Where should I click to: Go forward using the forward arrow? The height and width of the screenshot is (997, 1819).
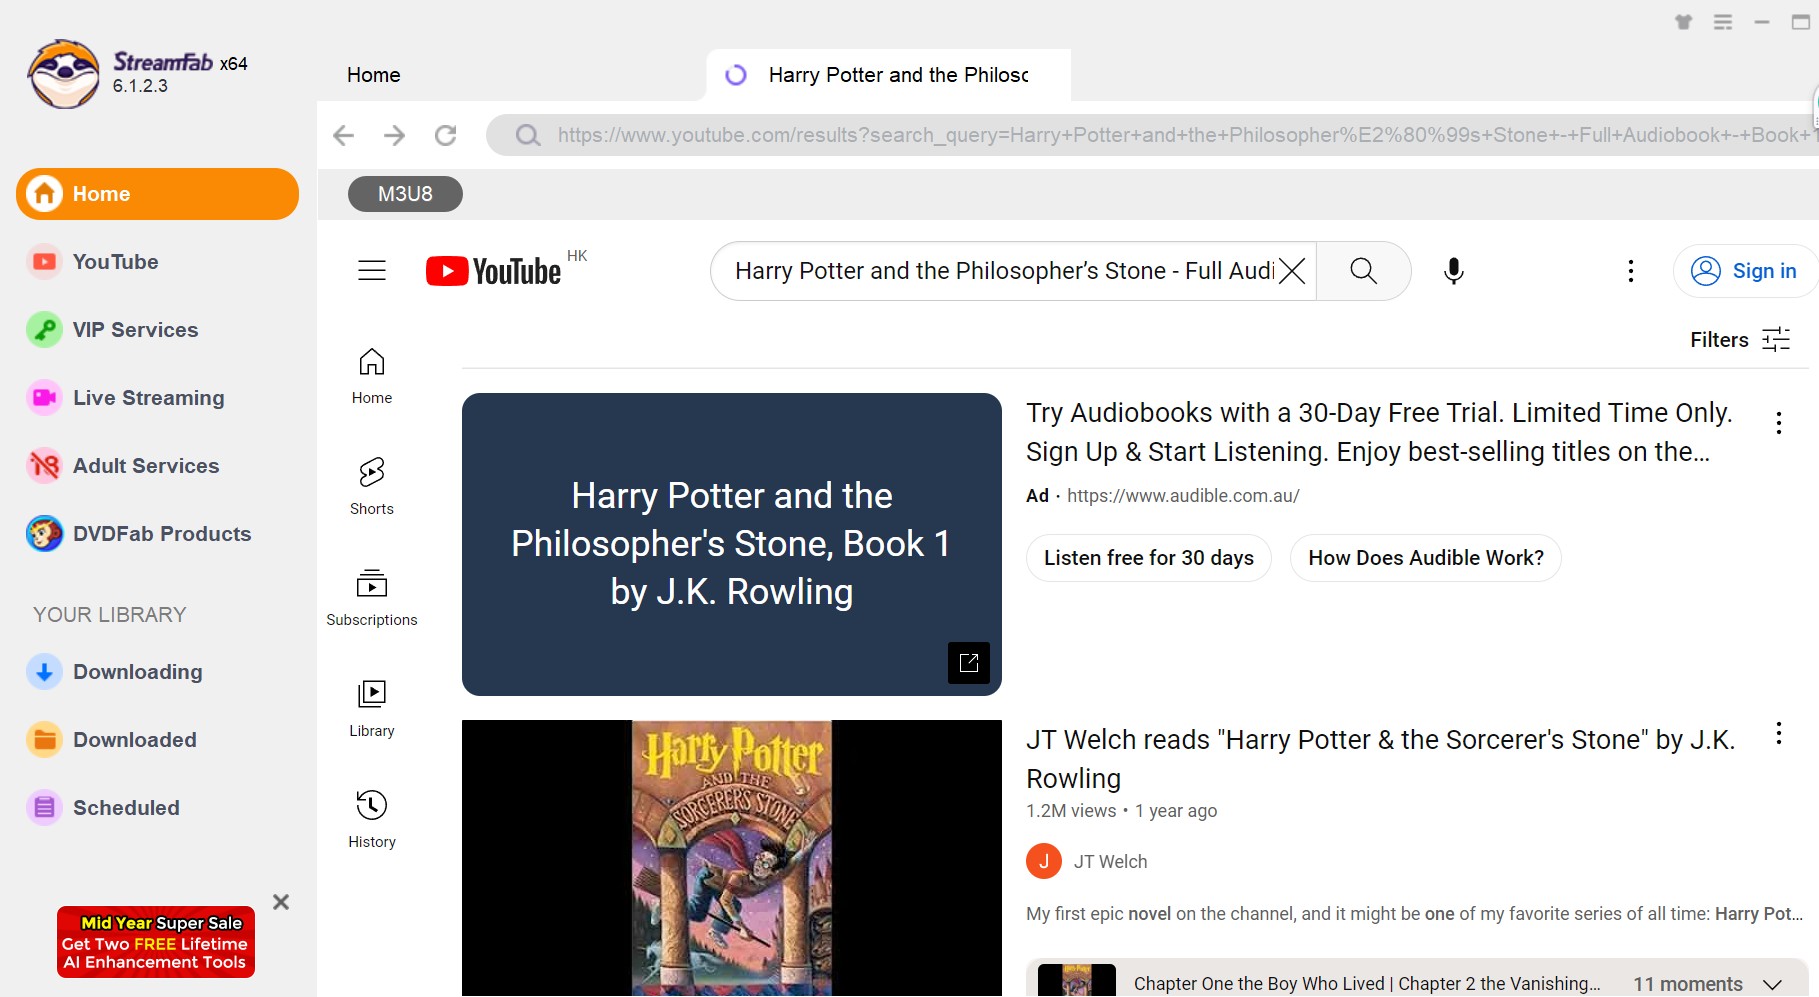pos(395,135)
